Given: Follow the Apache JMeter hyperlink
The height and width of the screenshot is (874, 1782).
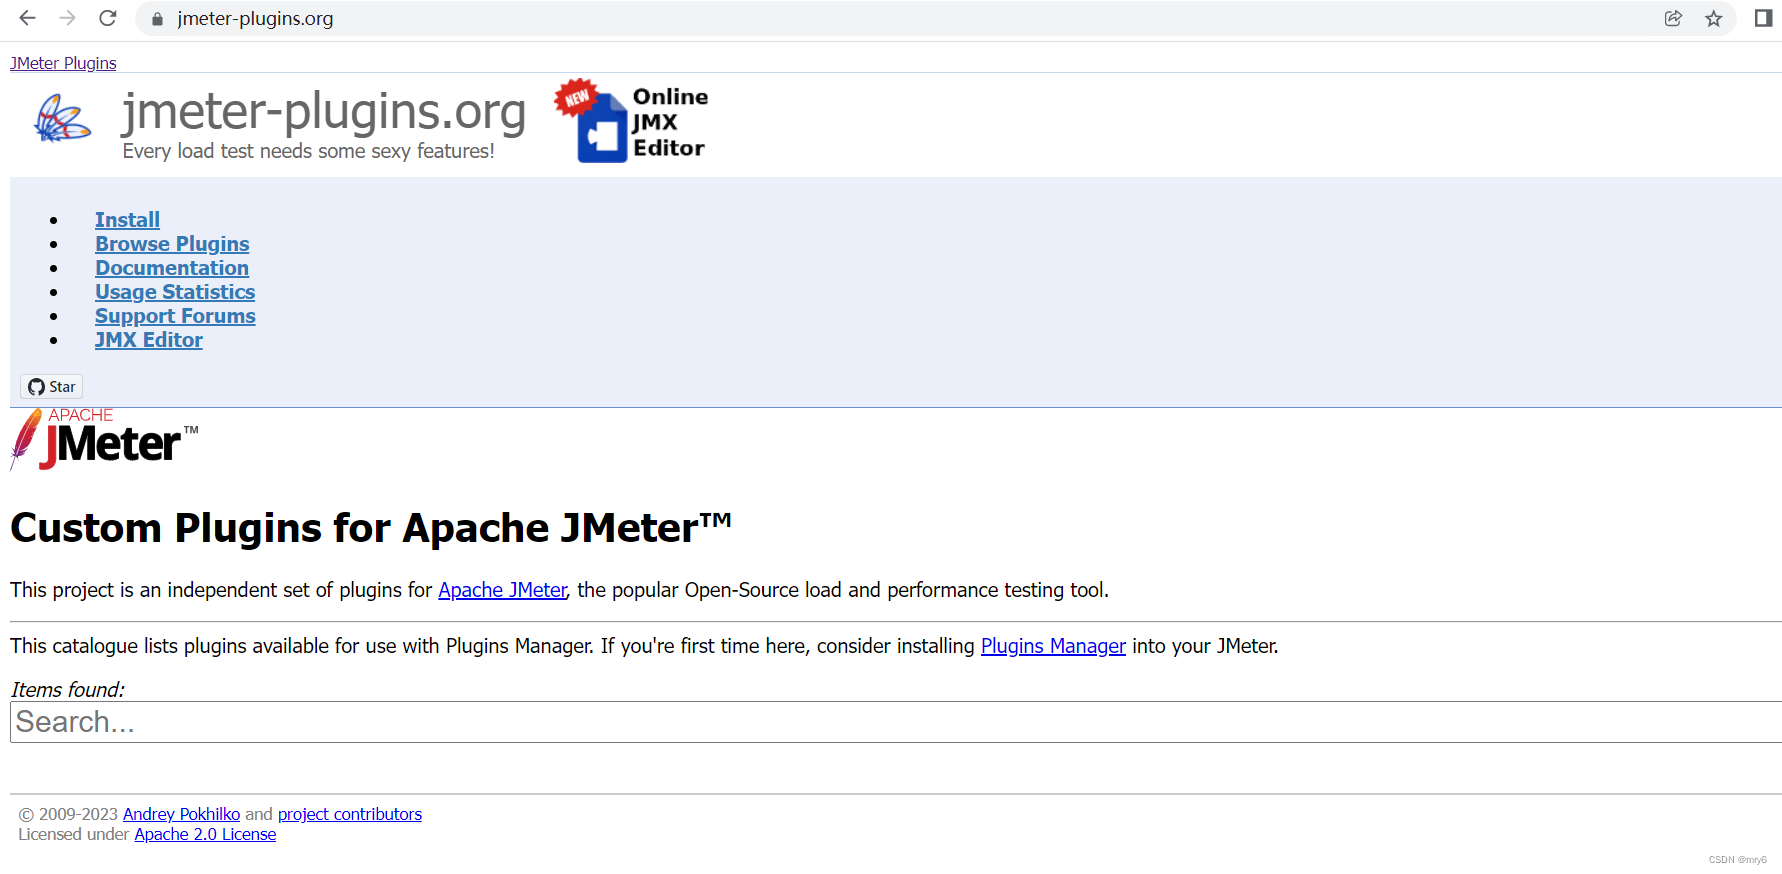Looking at the screenshot, I should (x=502, y=590).
